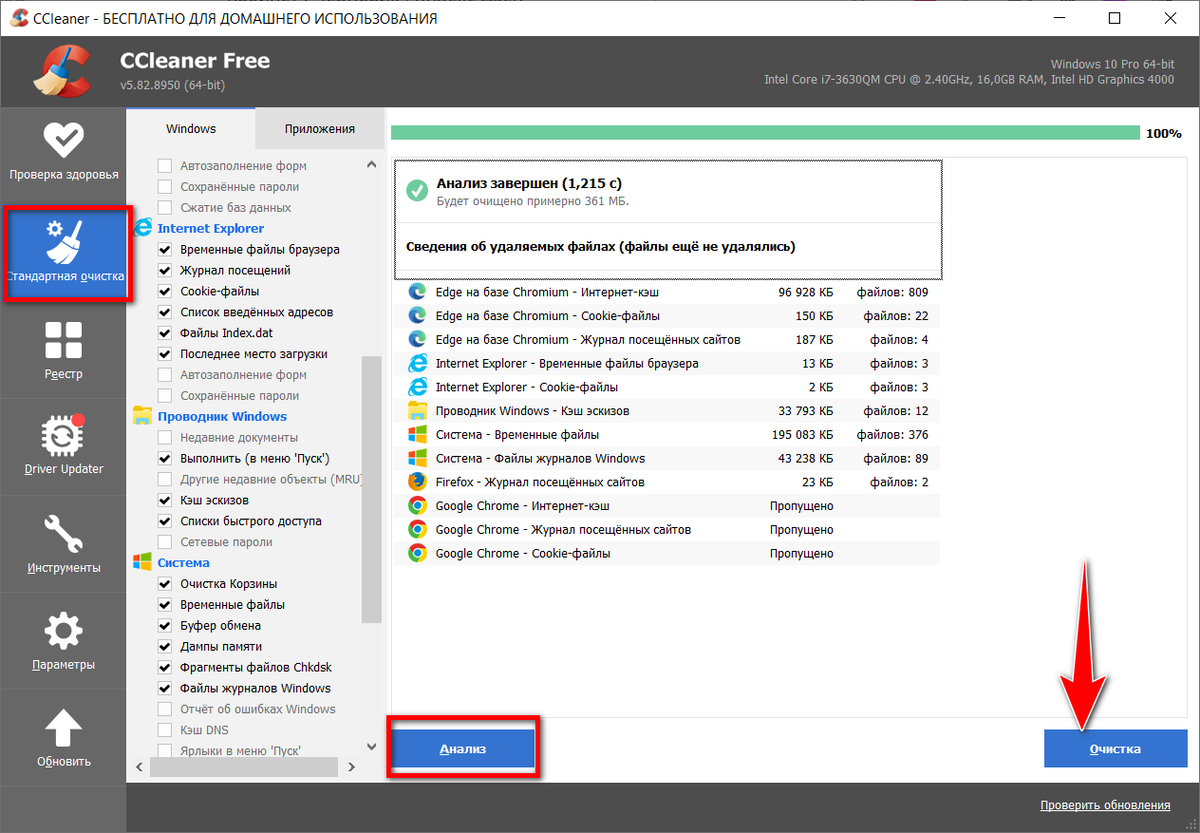This screenshot has width=1200, height=833.
Task: Uncheck Кэш эскизов checkbox
Action: coord(165,500)
